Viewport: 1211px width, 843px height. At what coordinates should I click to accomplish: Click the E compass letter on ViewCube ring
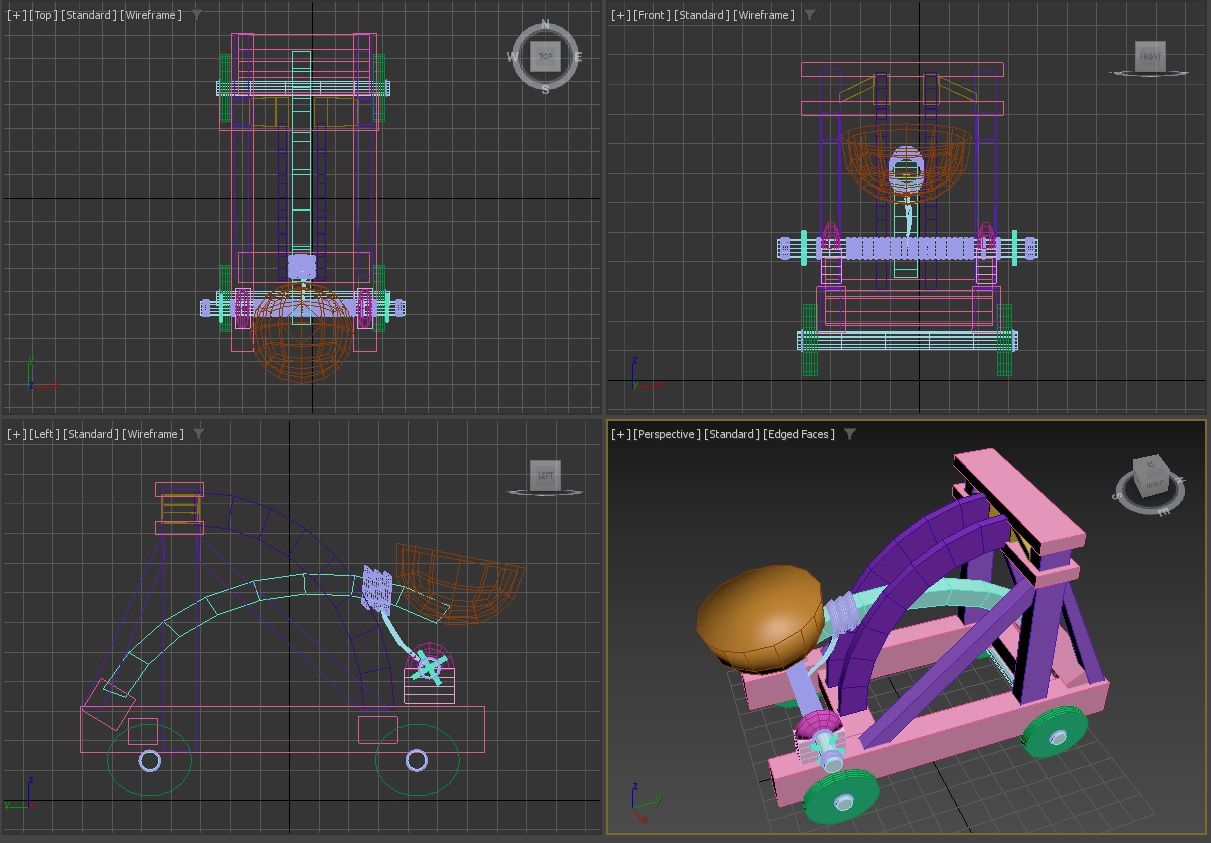click(578, 57)
